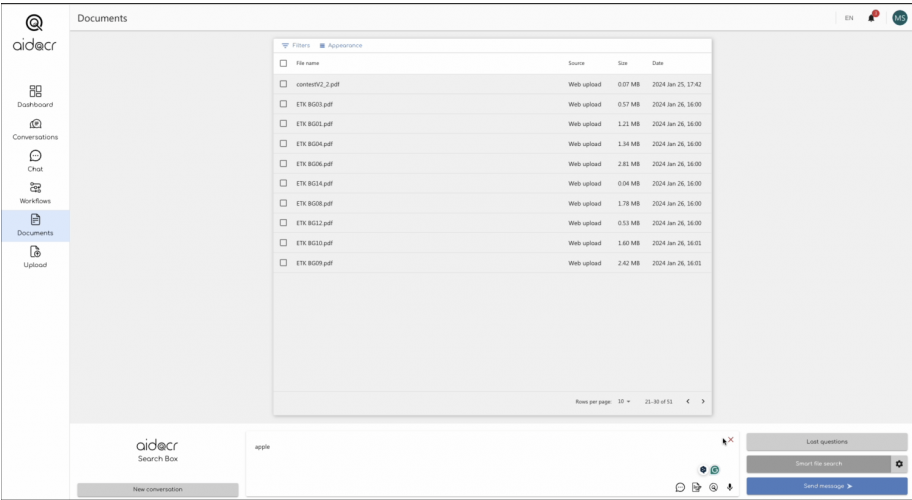Check the box for ETK BG06.pdf
This screenshot has width=912, height=500.
tap(283, 163)
